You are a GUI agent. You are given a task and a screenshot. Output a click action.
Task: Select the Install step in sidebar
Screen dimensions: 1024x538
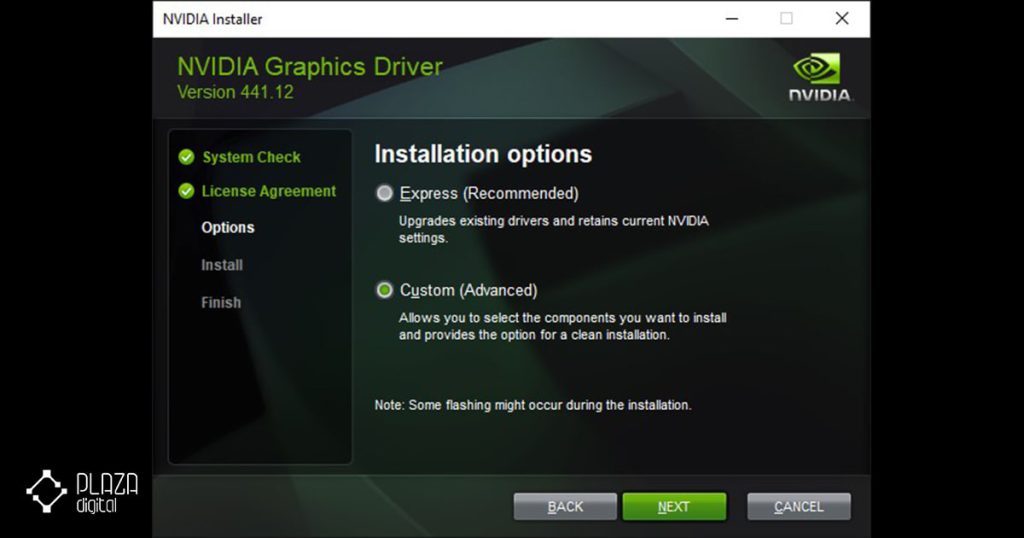[x=222, y=265]
